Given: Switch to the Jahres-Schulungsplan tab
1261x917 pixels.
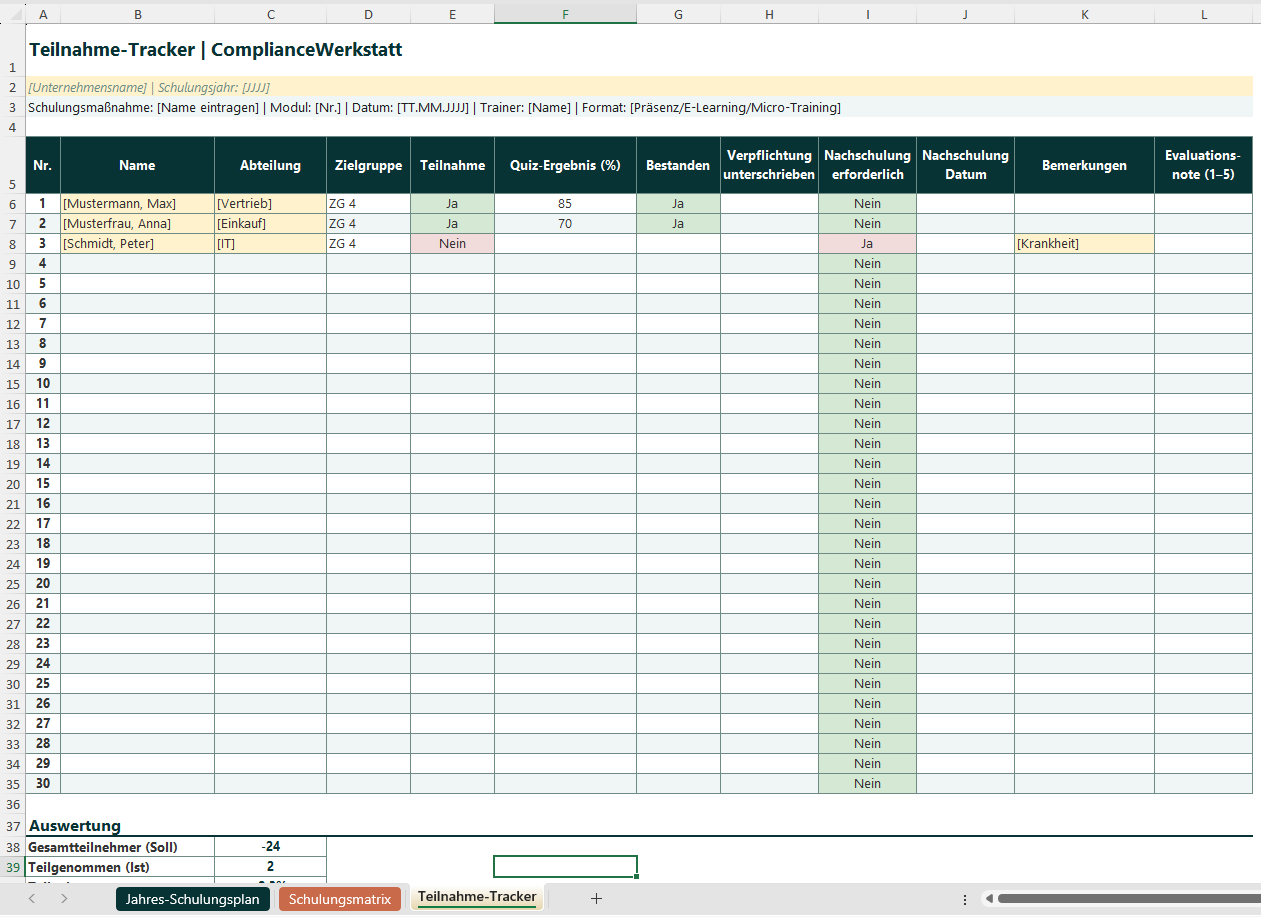Looking at the screenshot, I should (x=192, y=898).
